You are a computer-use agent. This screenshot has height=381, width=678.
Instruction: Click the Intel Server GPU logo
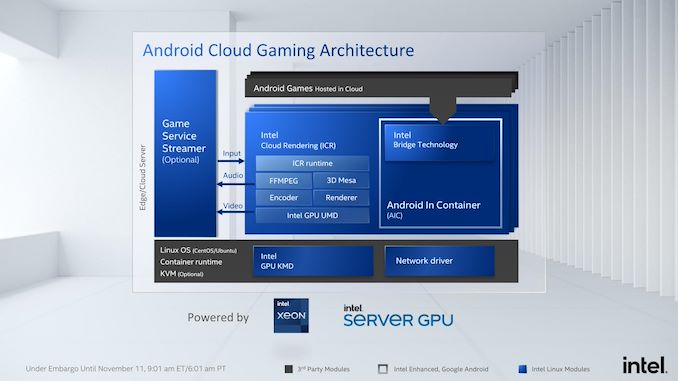coord(398,315)
